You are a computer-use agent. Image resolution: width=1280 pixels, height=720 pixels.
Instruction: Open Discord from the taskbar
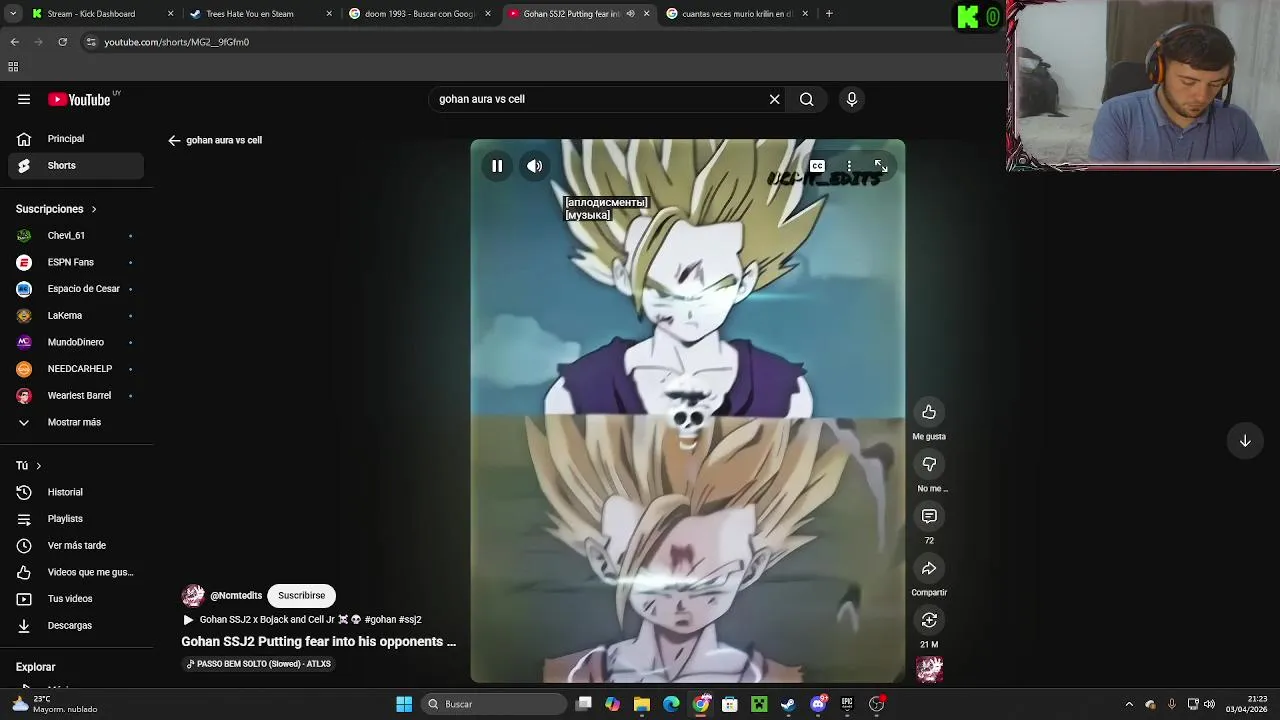pyautogui.click(x=818, y=704)
